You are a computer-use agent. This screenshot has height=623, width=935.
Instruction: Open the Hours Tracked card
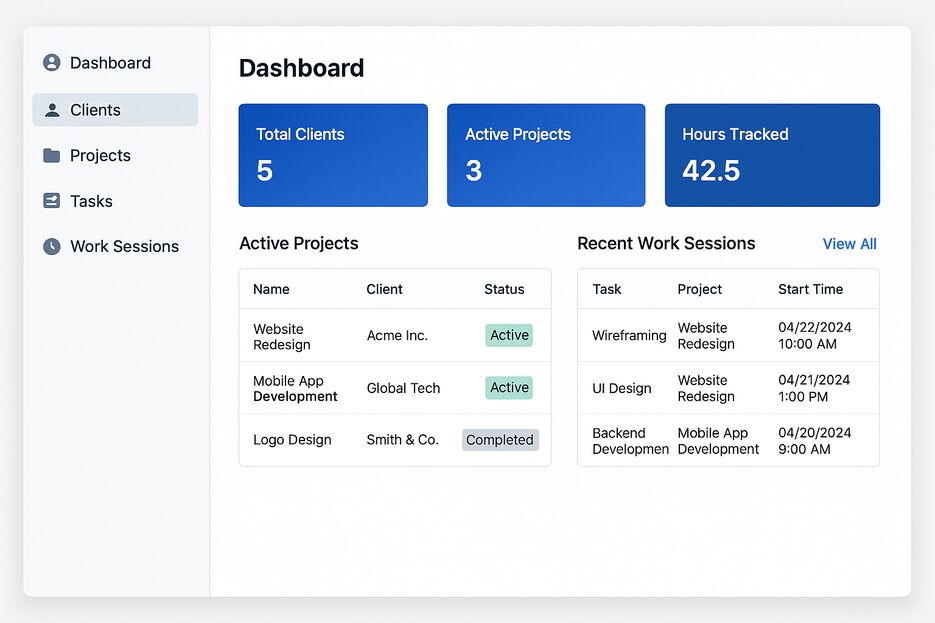click(772, 155)
